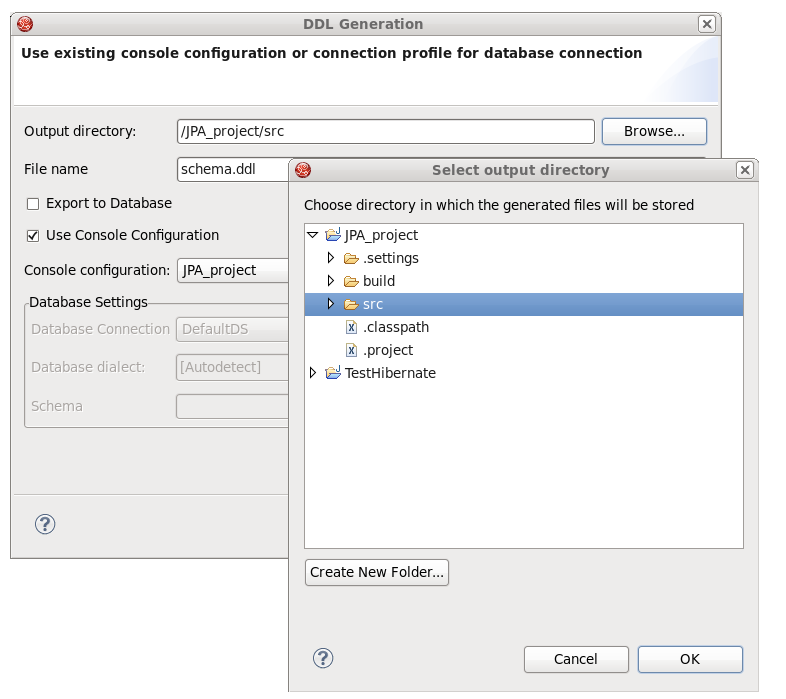Click the build folder icon
Image resolution: width=786 pixels, height=699 pixels.
coord(351,282)
